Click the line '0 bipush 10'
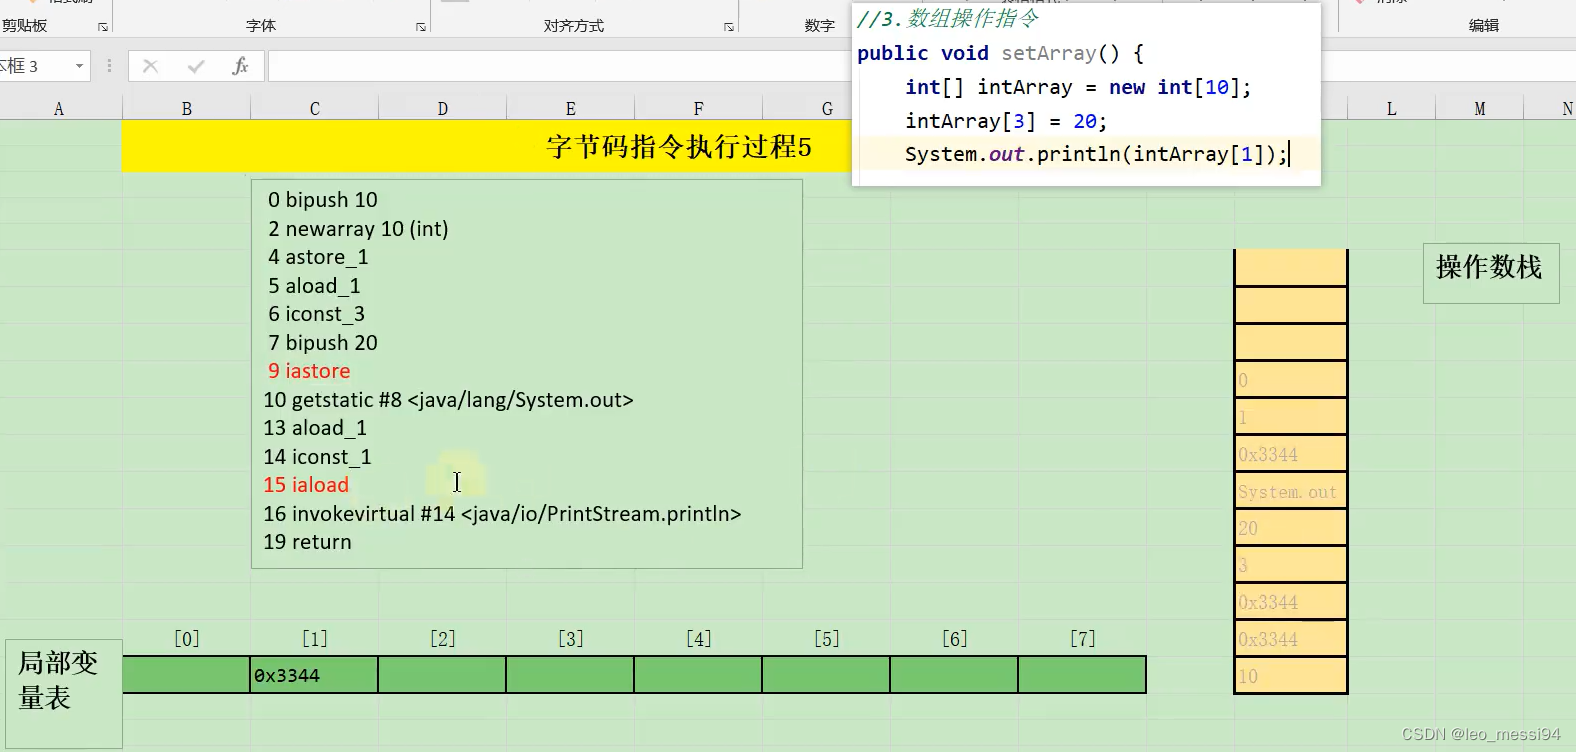 click(323, 200)
